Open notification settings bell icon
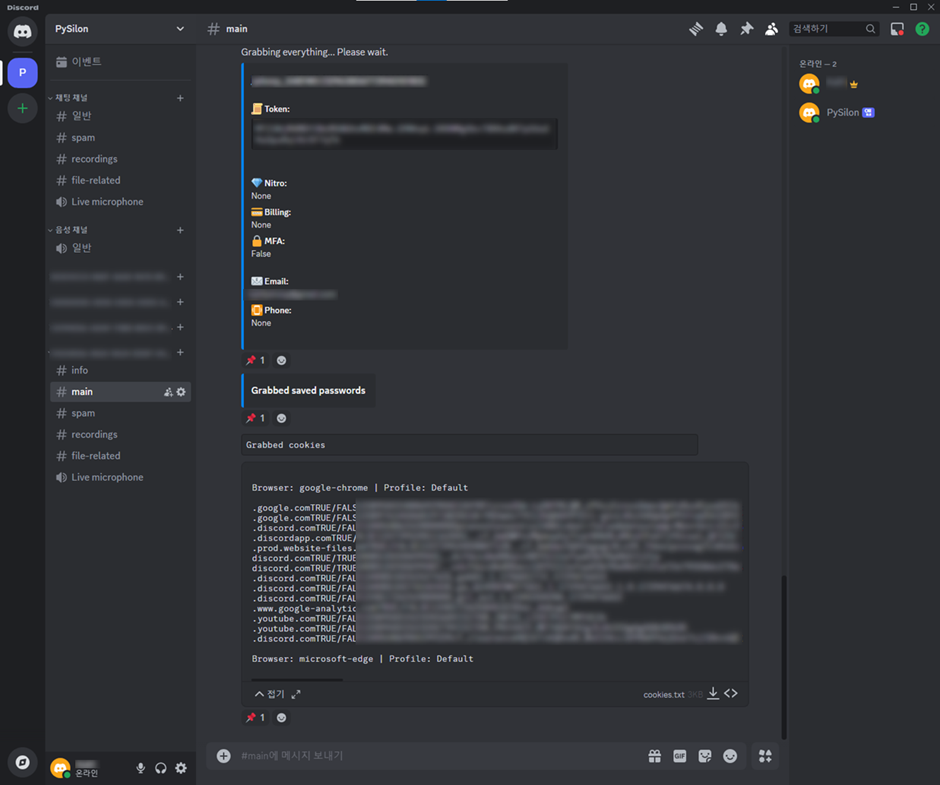The height and width of the screenshot is (785, 940). 721,29
